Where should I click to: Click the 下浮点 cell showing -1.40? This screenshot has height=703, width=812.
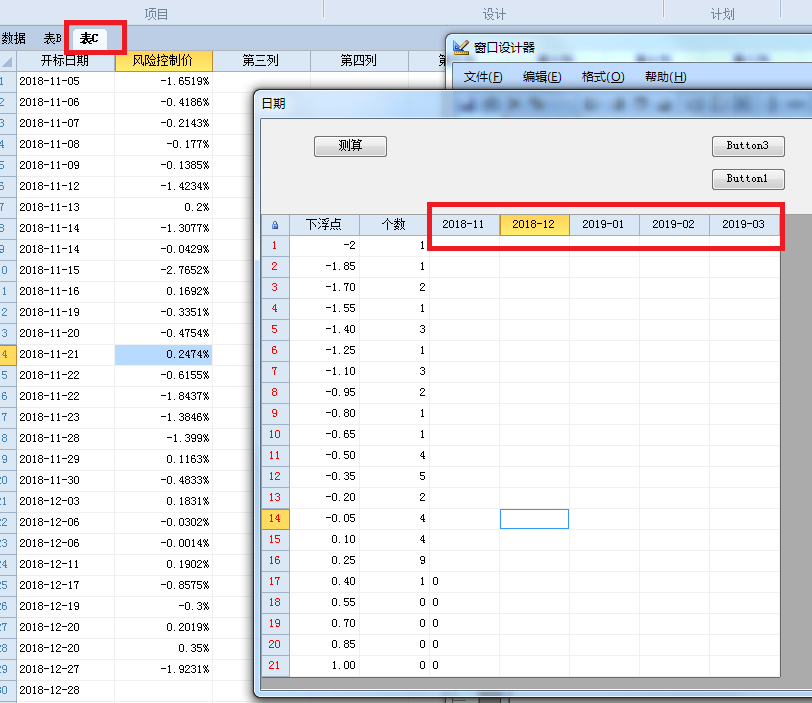pyautogui.click(x=324, y=330)
